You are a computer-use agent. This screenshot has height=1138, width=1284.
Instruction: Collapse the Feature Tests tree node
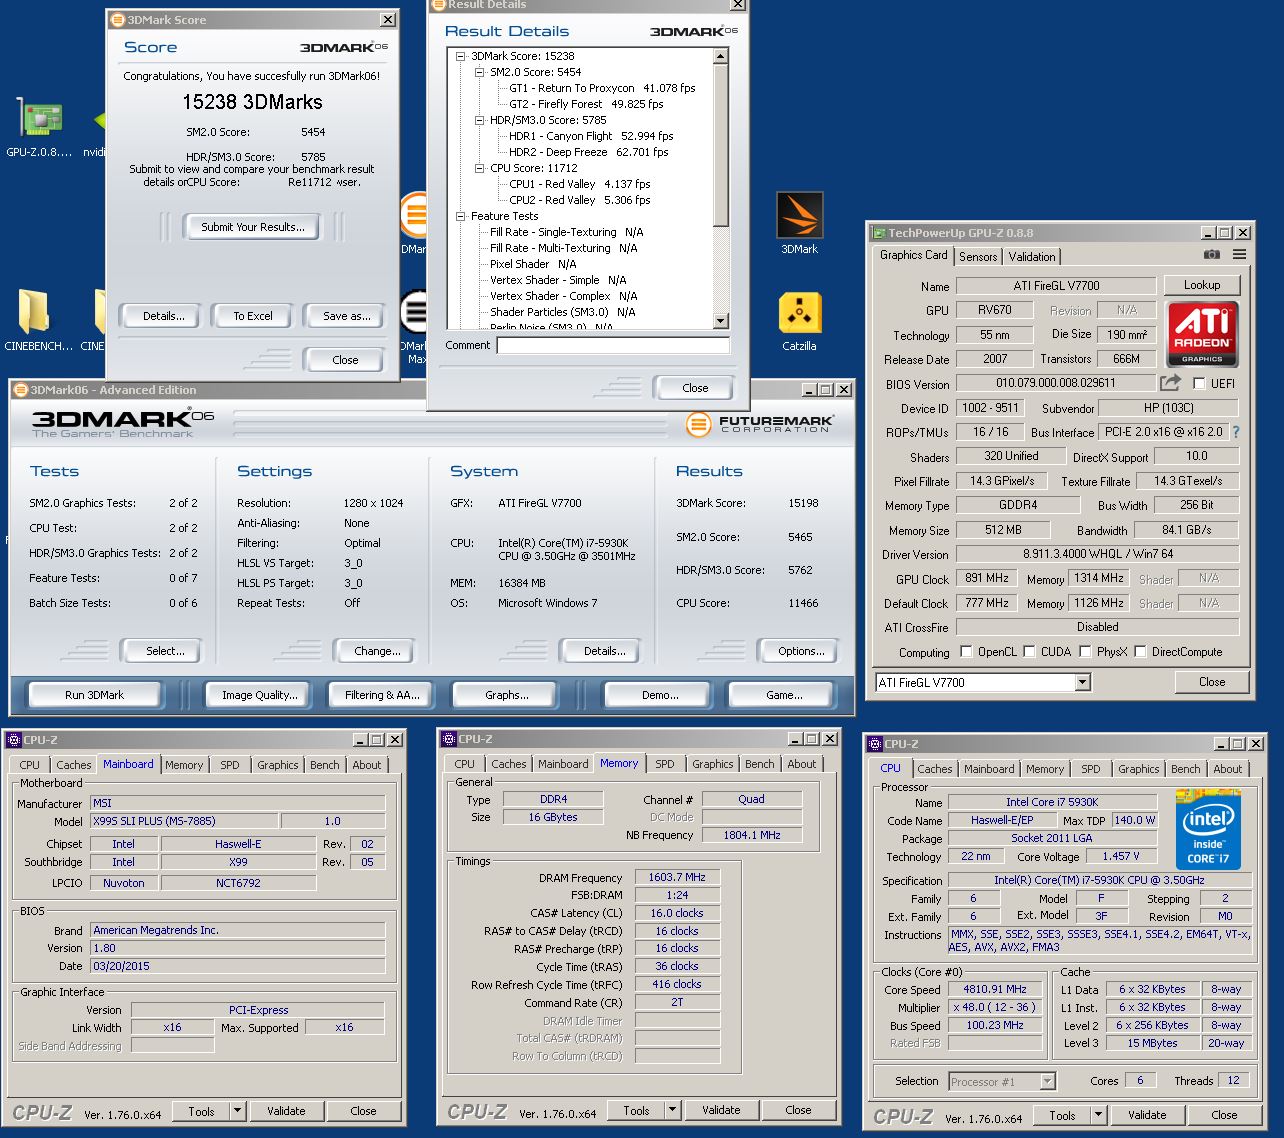pos(461,216)
